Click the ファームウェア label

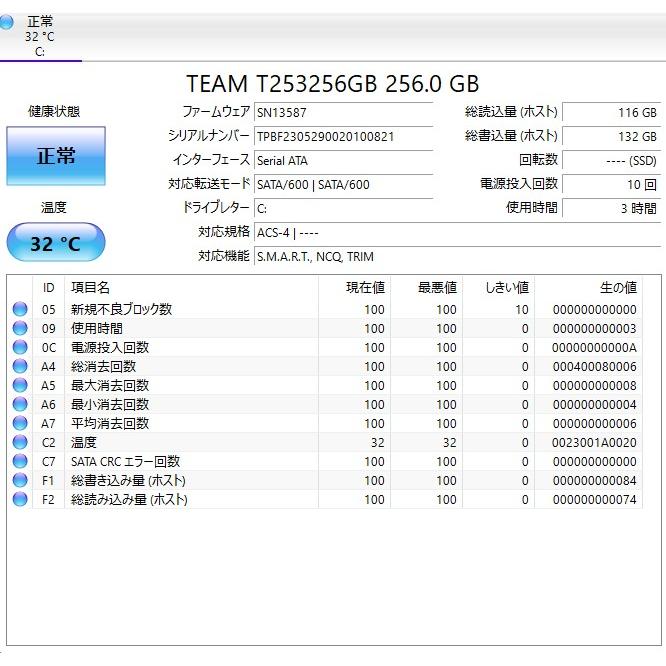coord(216,112)
